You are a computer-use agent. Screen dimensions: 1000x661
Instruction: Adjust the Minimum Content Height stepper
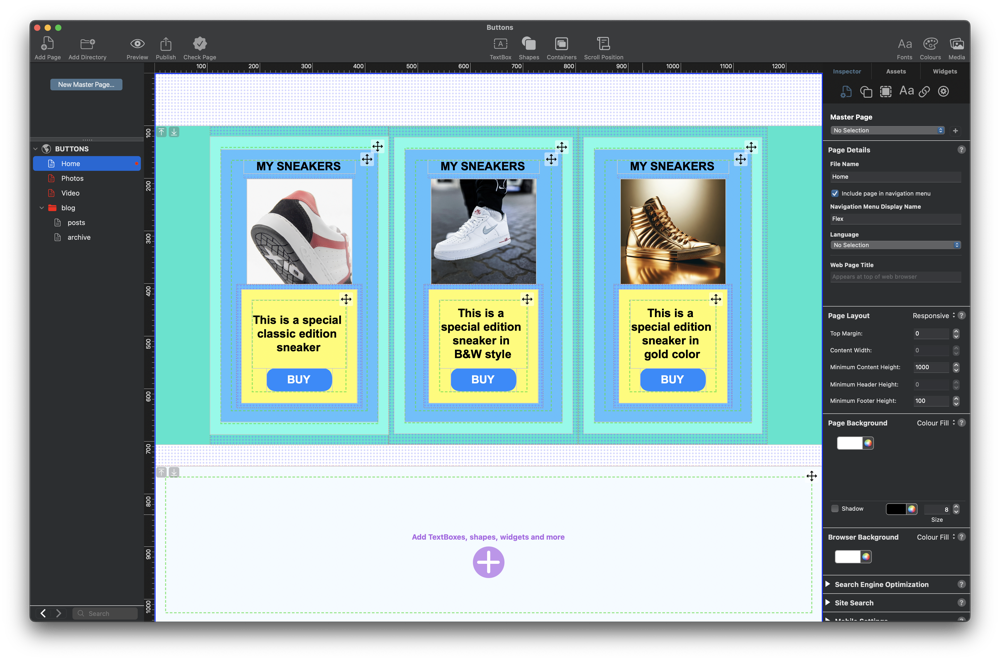tap(955, 368)
